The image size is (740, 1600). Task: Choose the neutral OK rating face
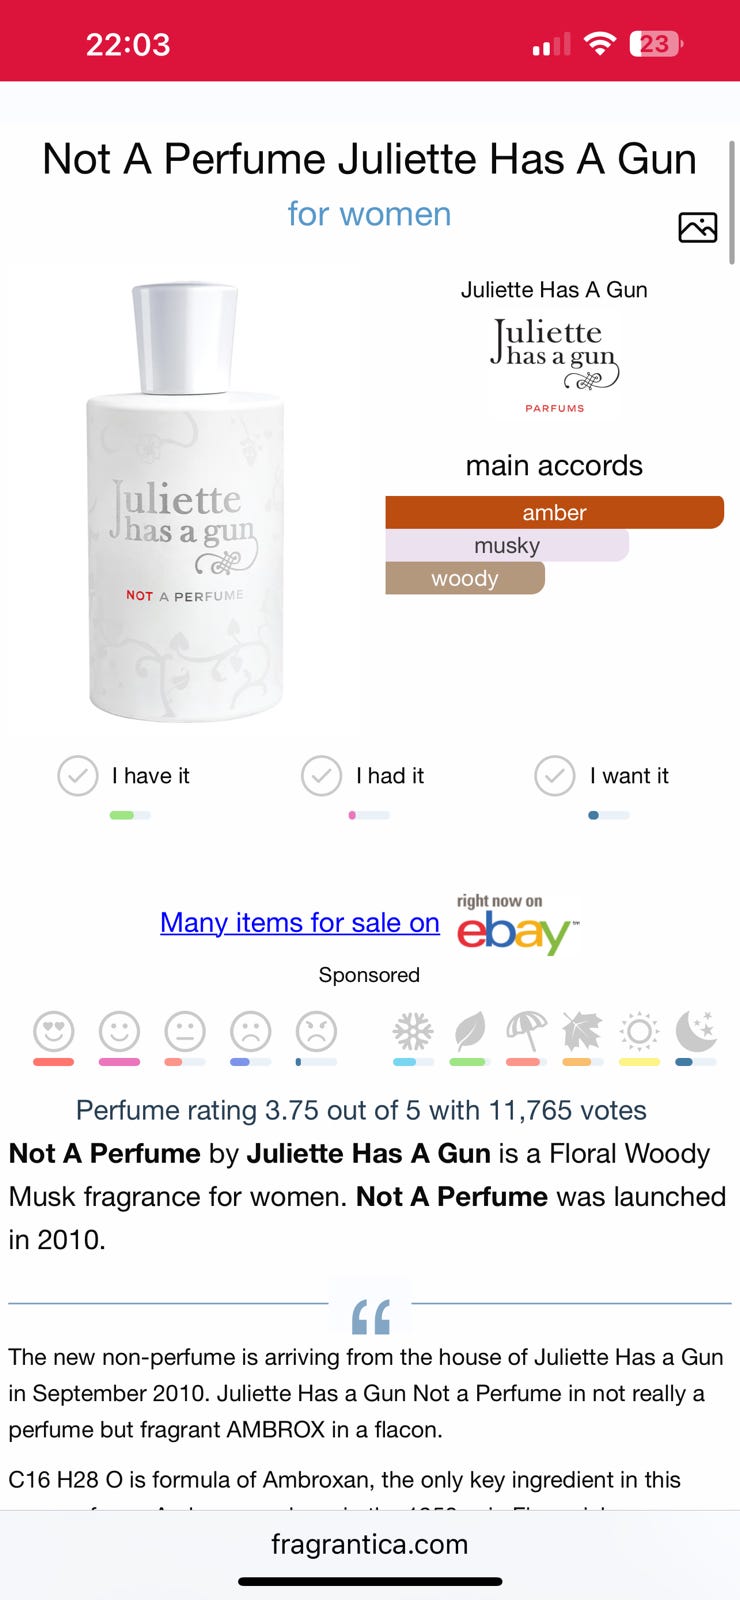[x=185, y=1031]
